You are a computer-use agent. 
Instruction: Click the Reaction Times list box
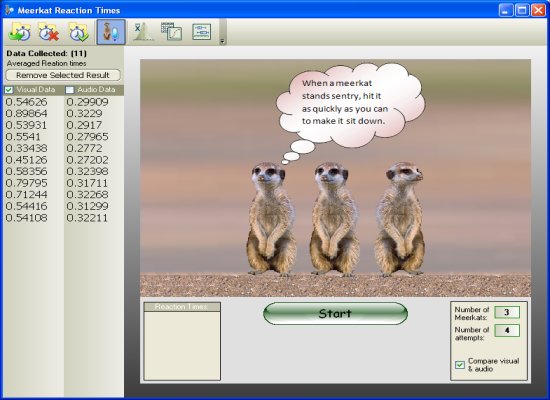(182, 341)
